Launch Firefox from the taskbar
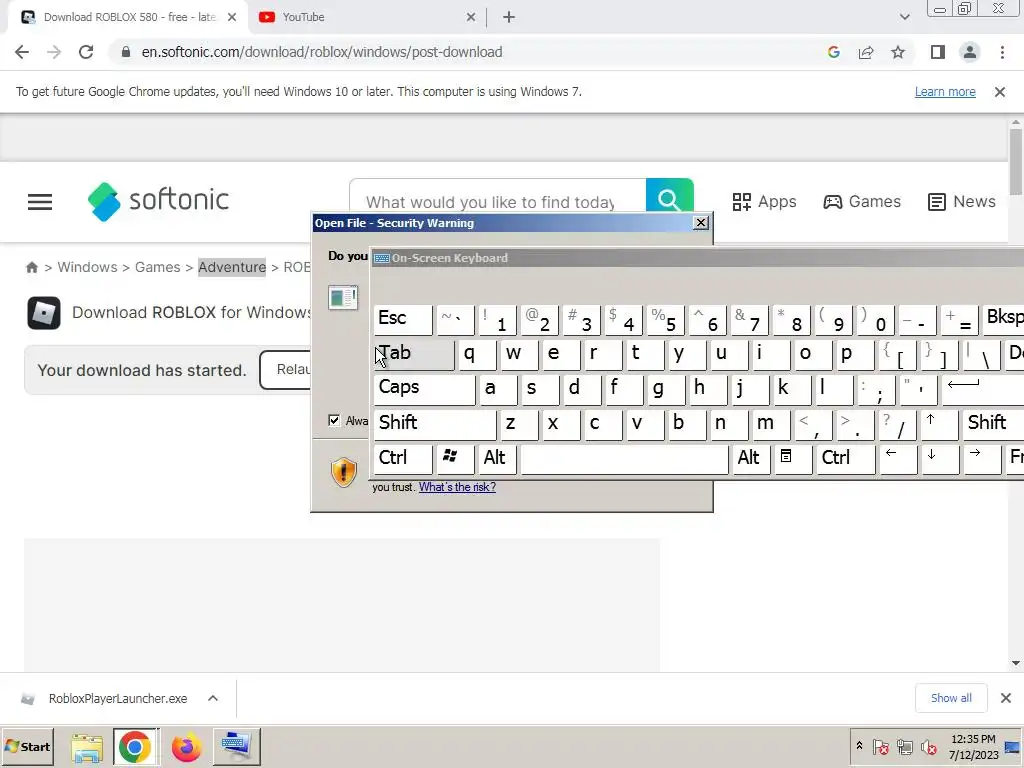 coord(186,747)
